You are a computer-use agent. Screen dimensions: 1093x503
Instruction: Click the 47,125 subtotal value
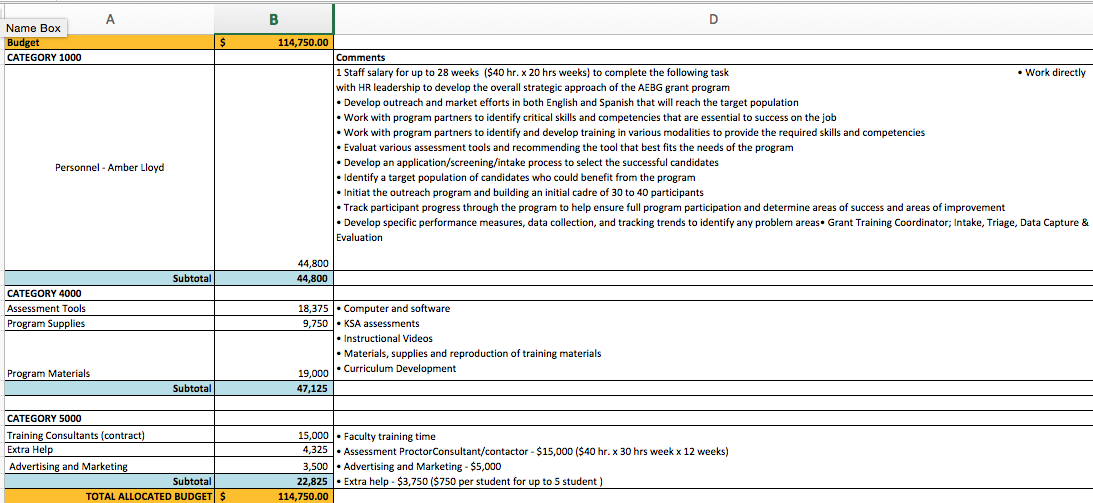point(273,388)
